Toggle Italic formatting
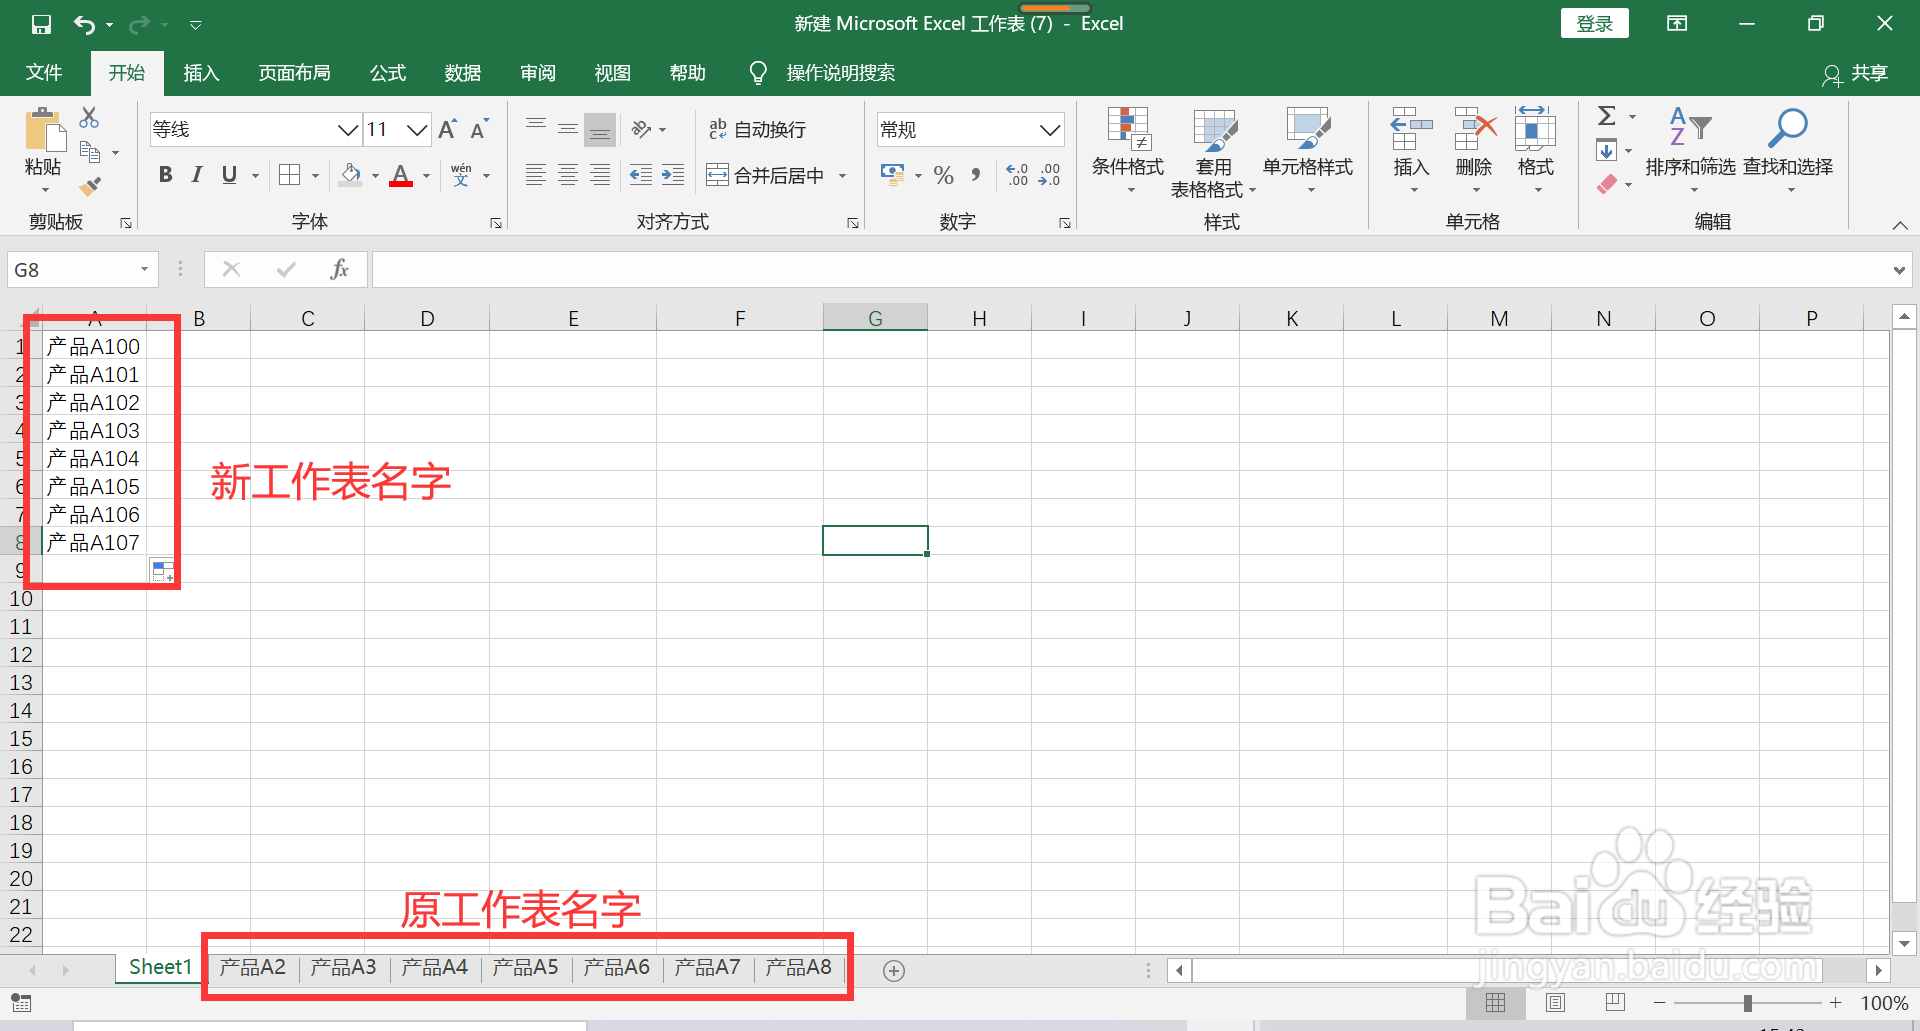Image resolution: width=1920 pixels, height=1031 pixels. (197, 175)
